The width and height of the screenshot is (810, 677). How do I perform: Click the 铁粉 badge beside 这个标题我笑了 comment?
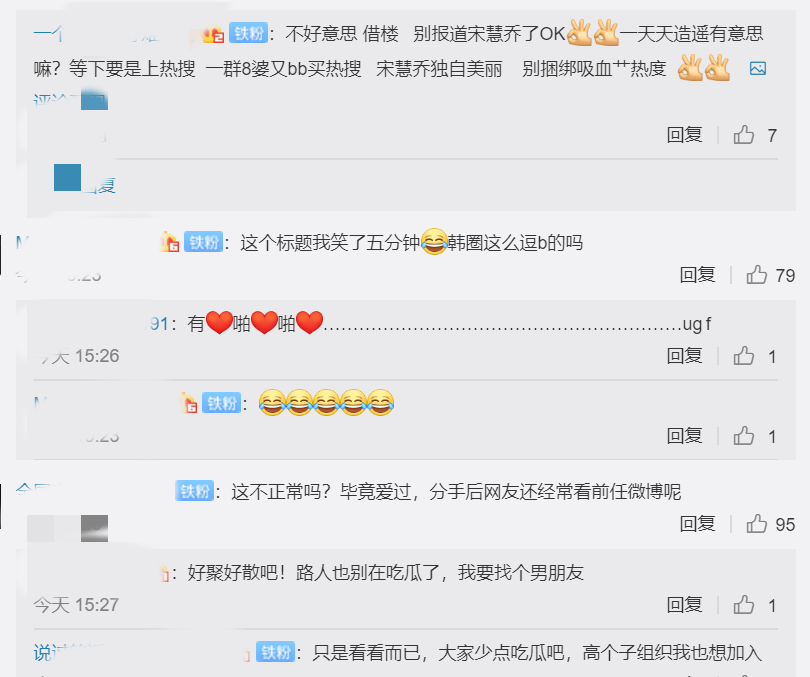[x=204, y=242]
